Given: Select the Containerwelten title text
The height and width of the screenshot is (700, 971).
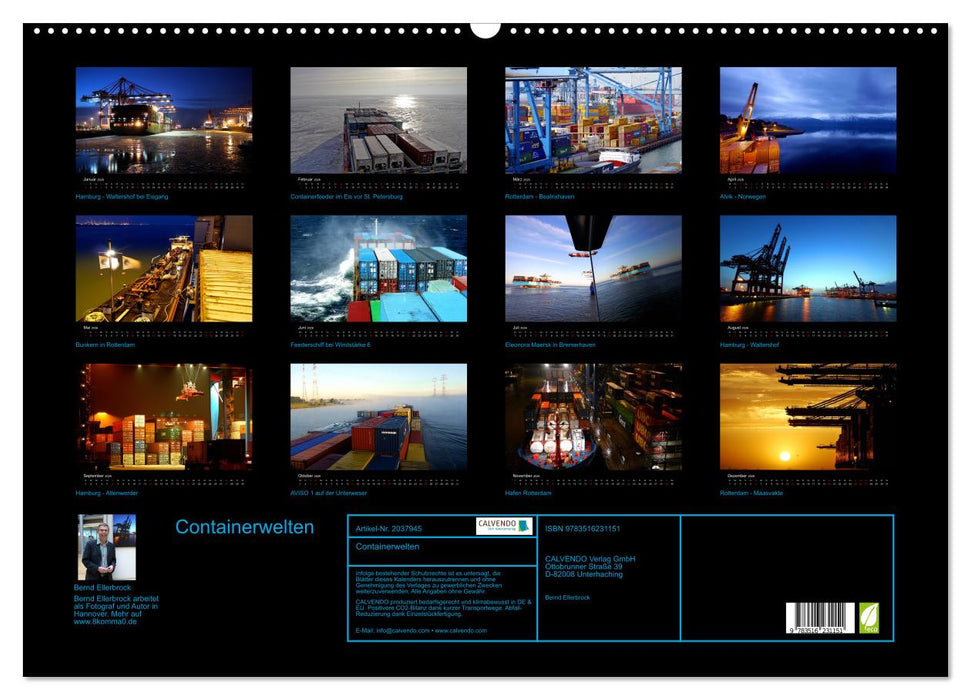Looking at the screenshot, I should click(243, 528).
